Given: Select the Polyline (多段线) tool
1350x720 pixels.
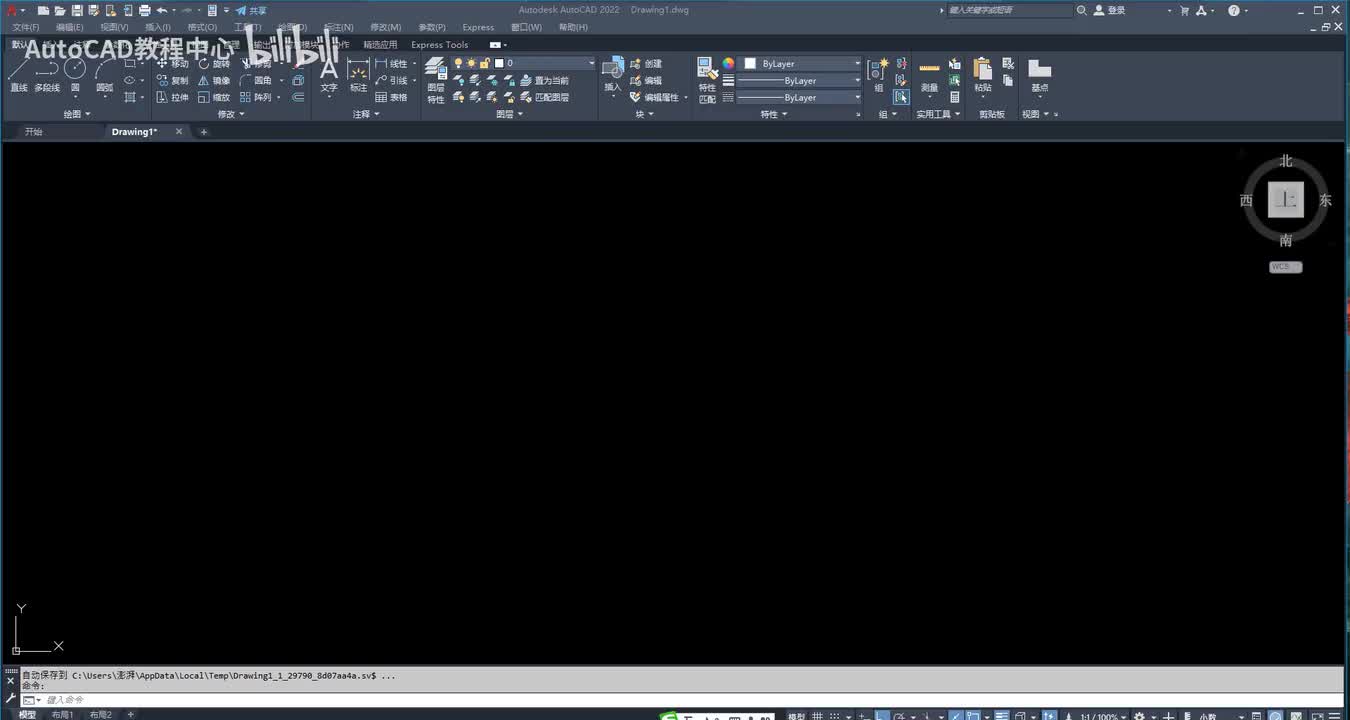Looking at the screenshot, I should [47, 75].
